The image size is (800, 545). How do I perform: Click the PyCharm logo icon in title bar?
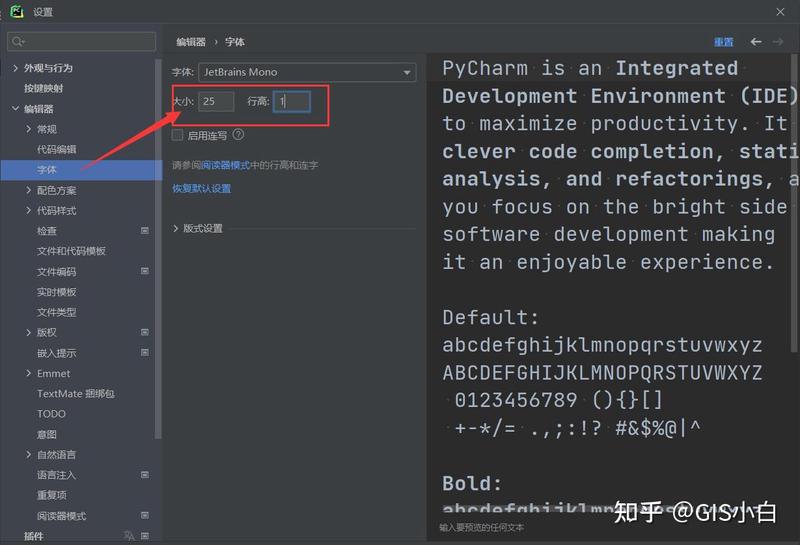(17, 11)
